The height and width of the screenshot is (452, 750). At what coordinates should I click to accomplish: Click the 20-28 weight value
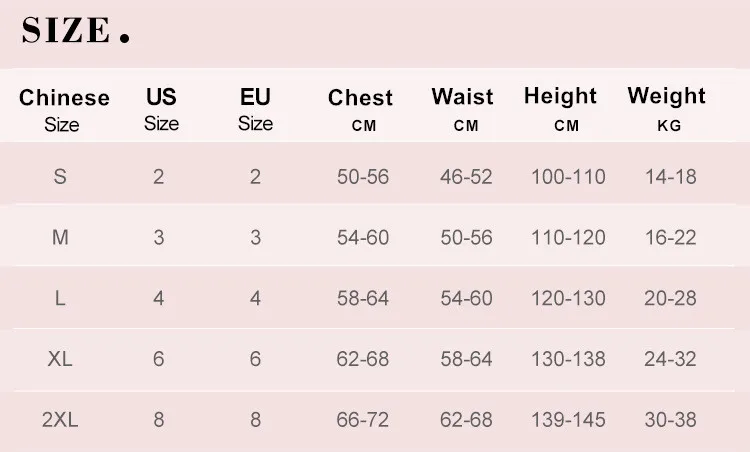pyautogui.click(x=670, y=298)
